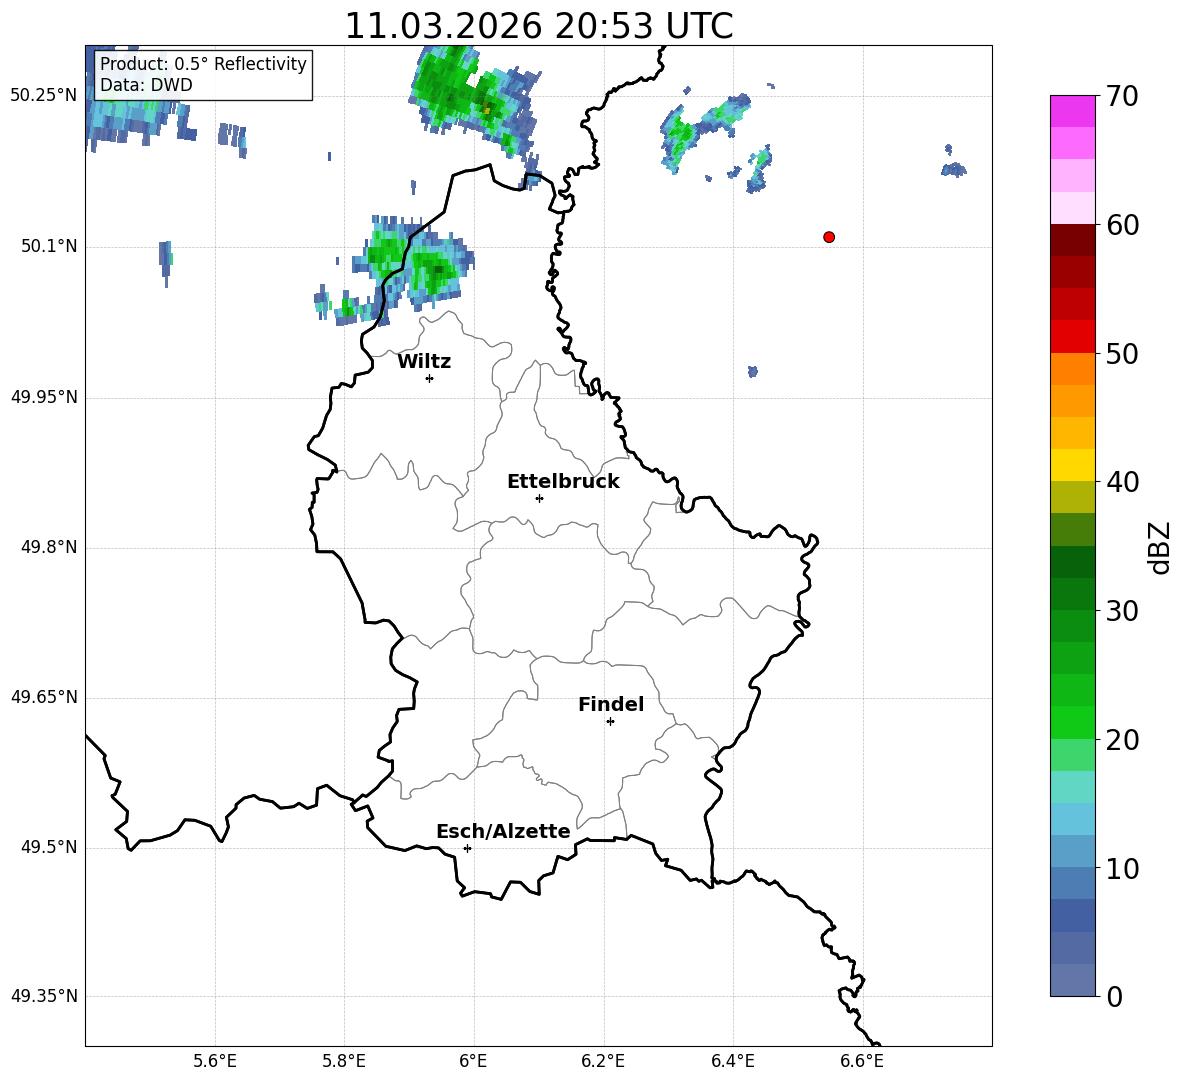Click the red dot radar site marker
1184x1081 pixels.
point(829,237)
